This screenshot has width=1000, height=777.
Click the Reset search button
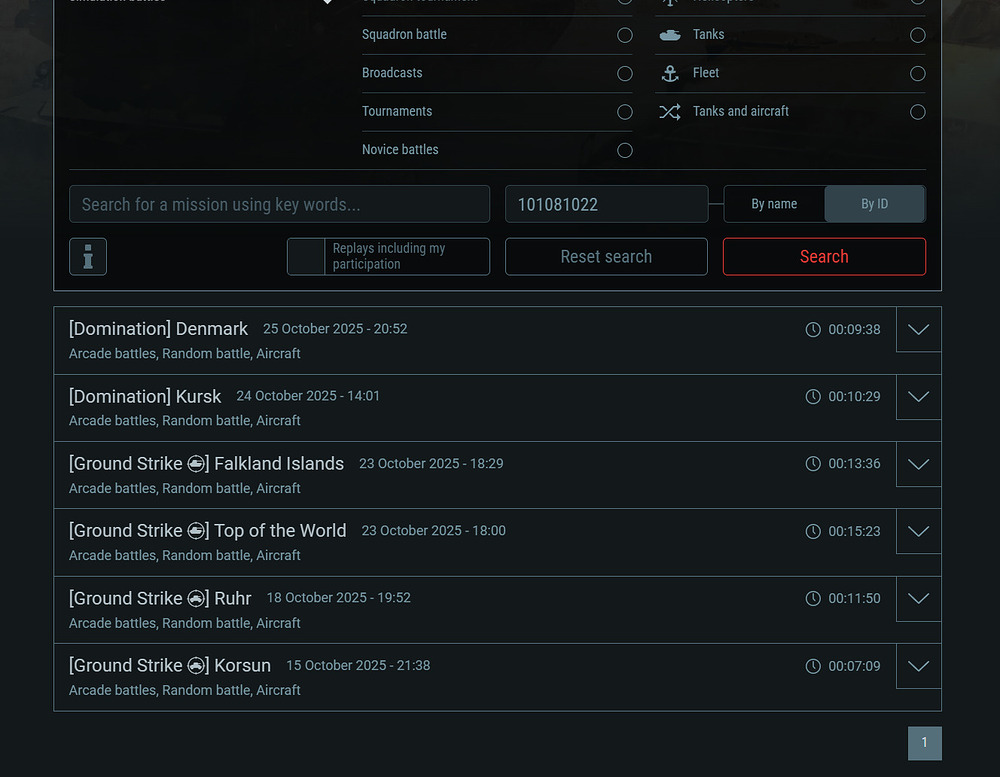tap(606, 257)
